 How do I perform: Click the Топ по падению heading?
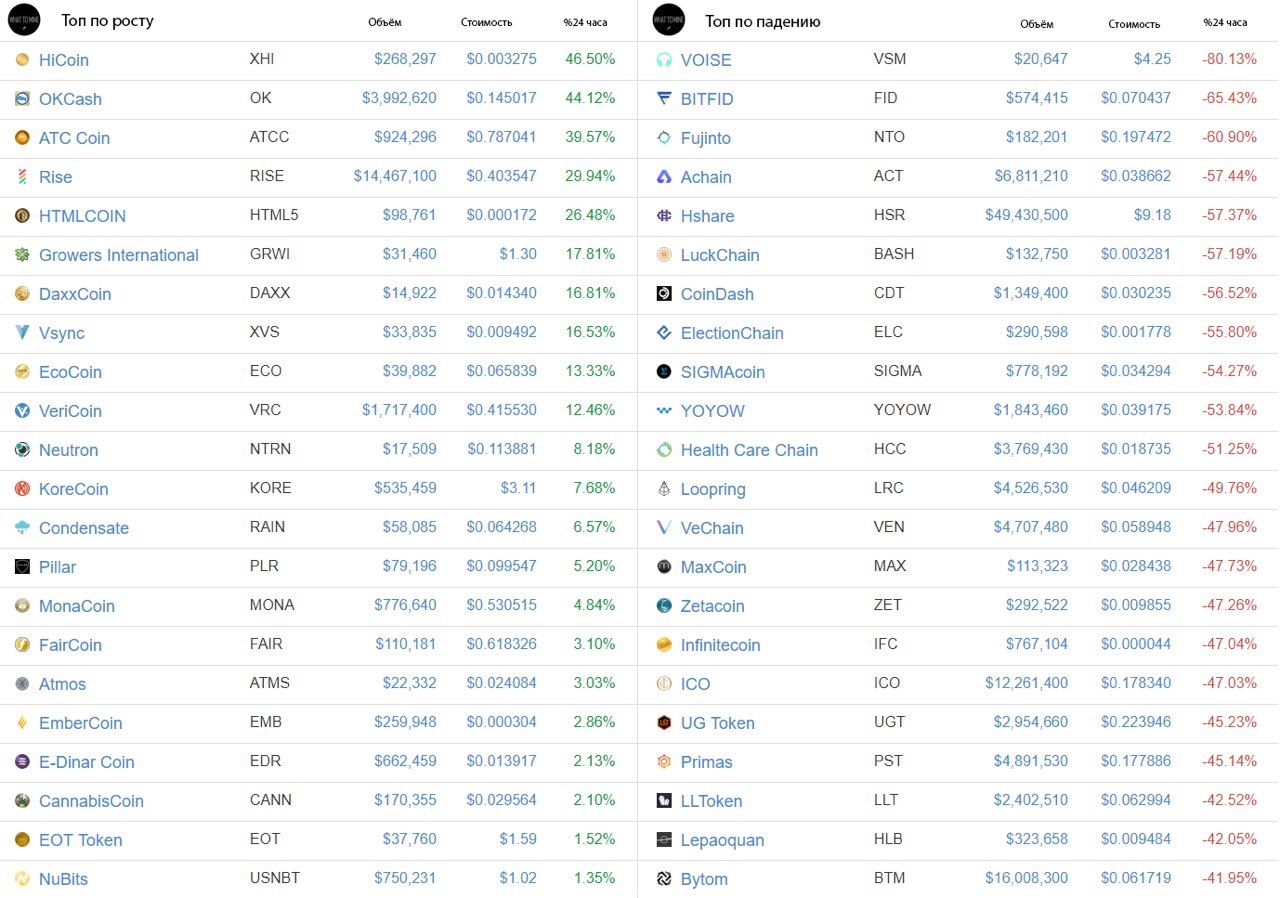(x=763, y=20)
